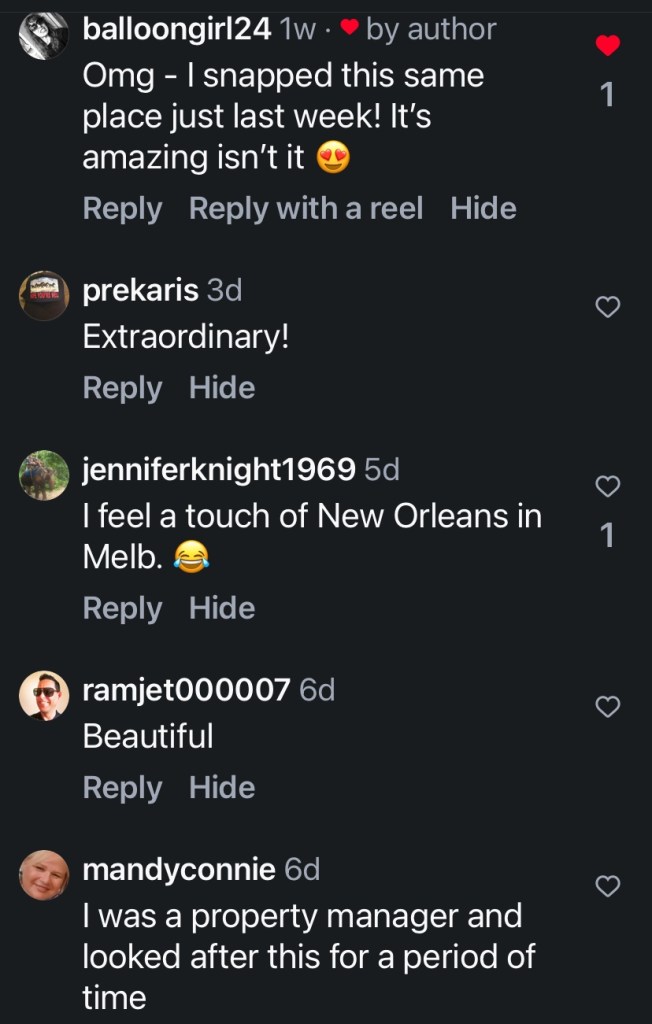This screenshot has width=652, height=1024.
Task: Open prekaris profile avatar
Action: click(45, 296)
